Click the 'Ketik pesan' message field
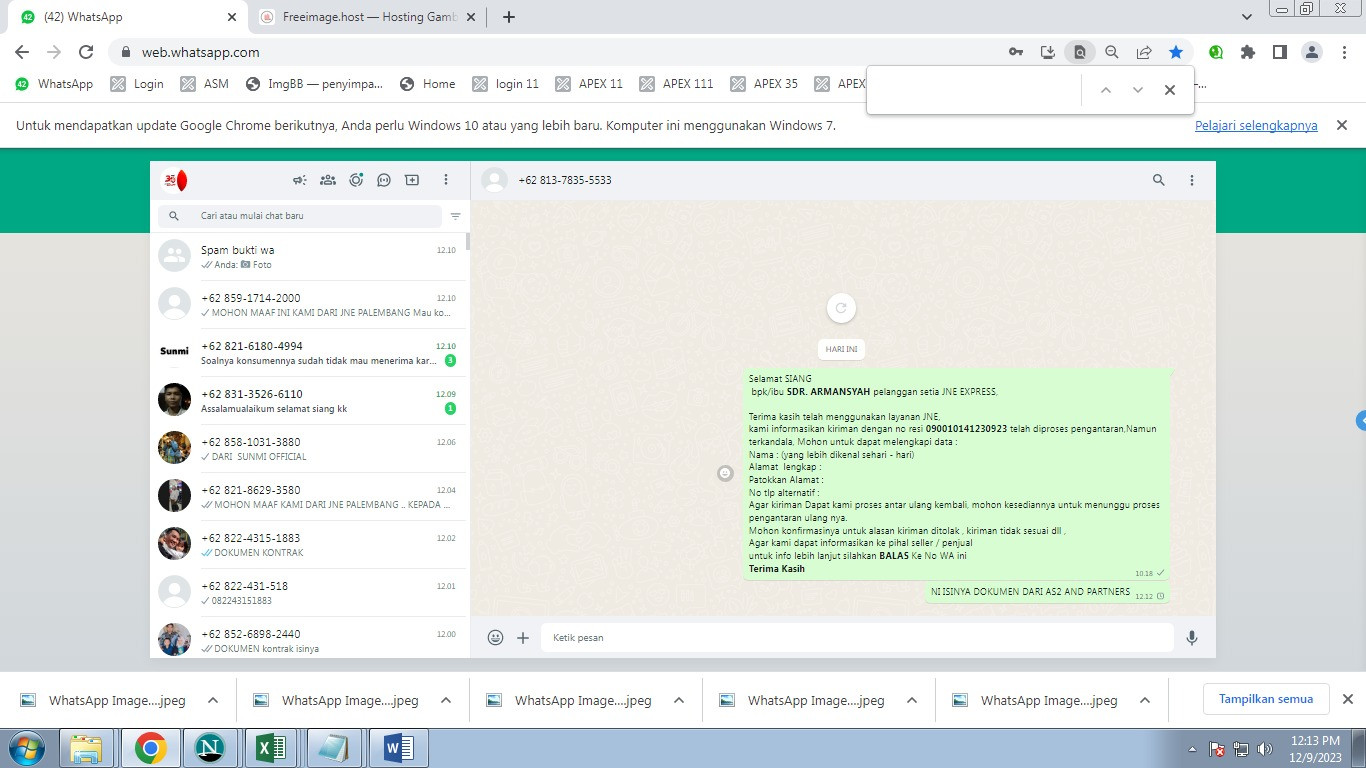The width and height of the screenshot is (1366, 768). [x=857, y=637]
